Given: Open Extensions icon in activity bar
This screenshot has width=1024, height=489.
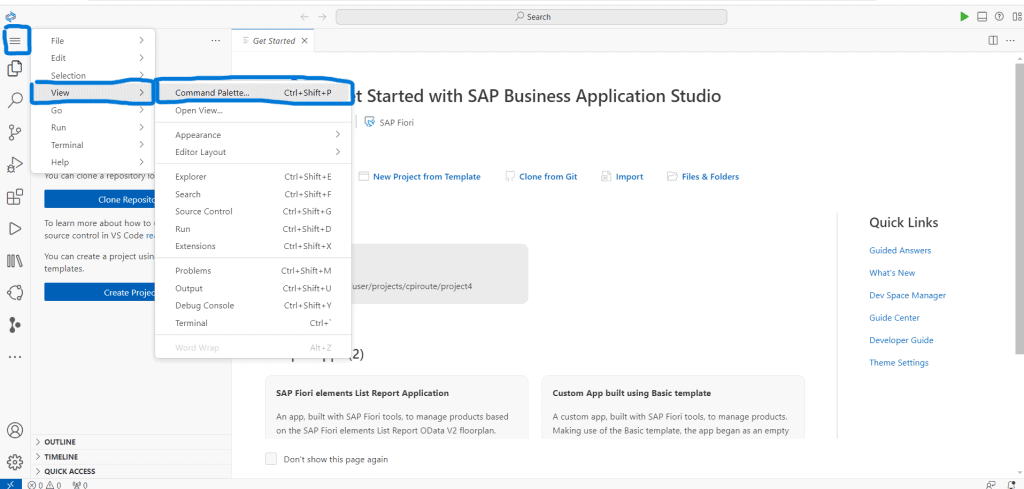Looking at the screenshot, I should coord(15,197).
